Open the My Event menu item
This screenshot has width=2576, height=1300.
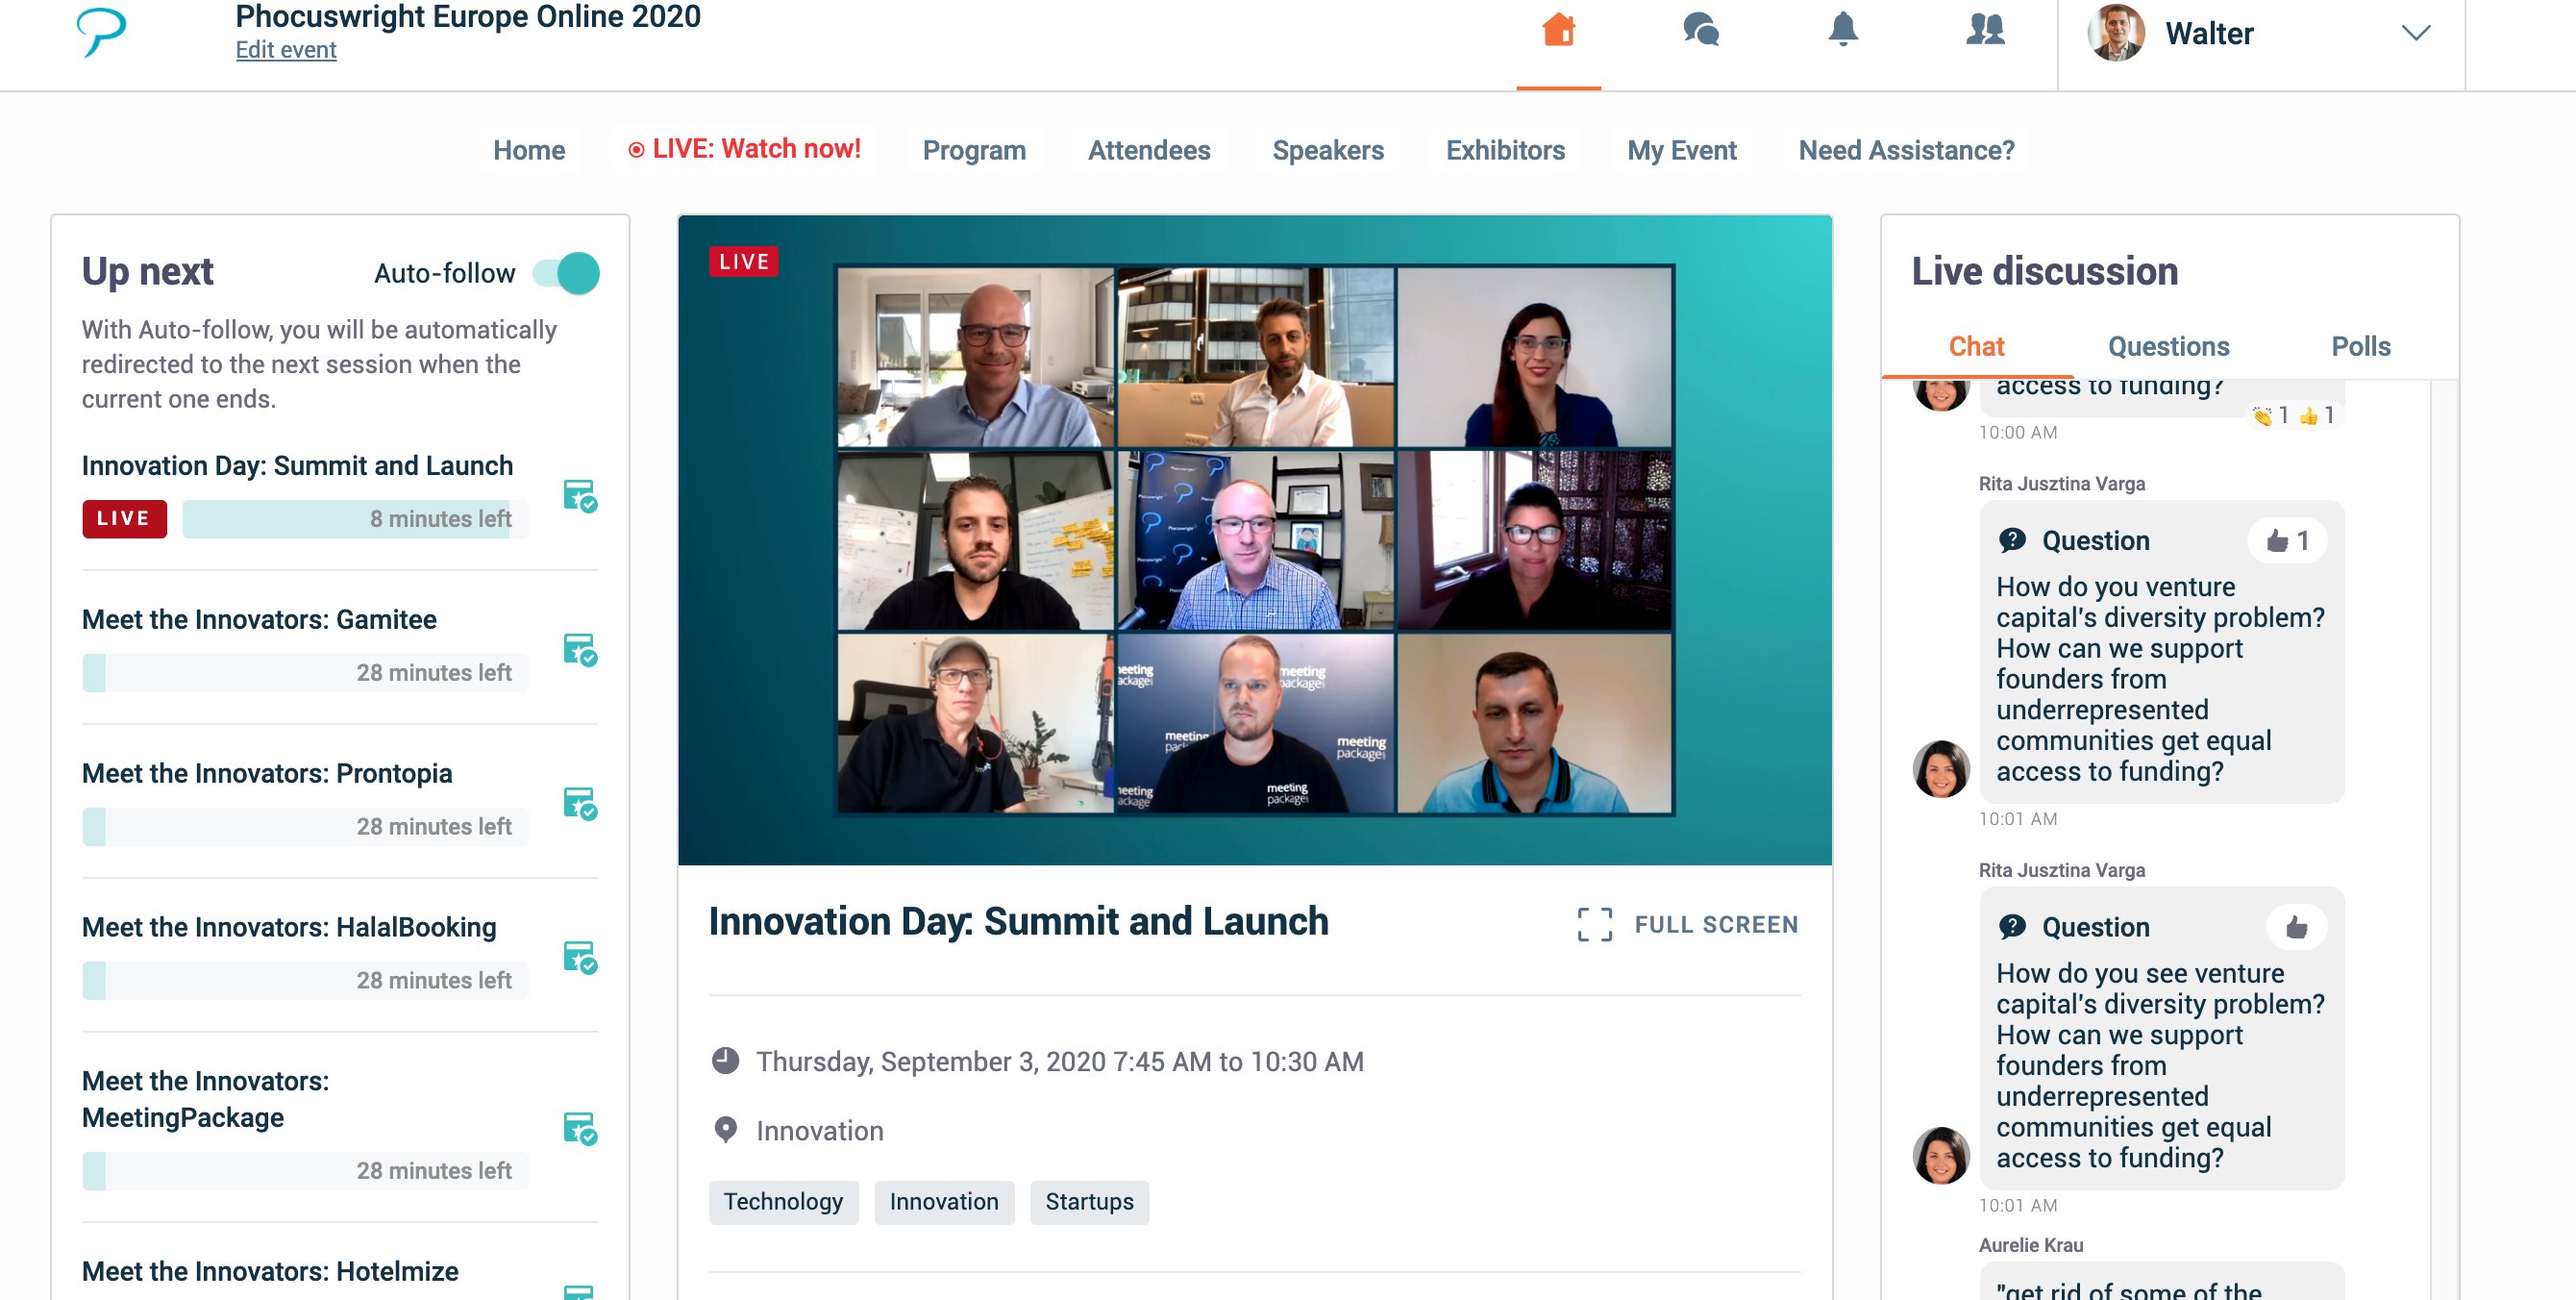[x=1681, y=150]
